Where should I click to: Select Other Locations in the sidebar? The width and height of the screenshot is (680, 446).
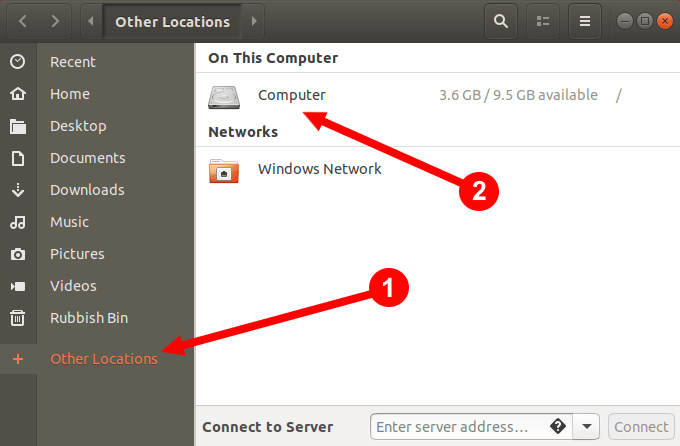[104, 359]
